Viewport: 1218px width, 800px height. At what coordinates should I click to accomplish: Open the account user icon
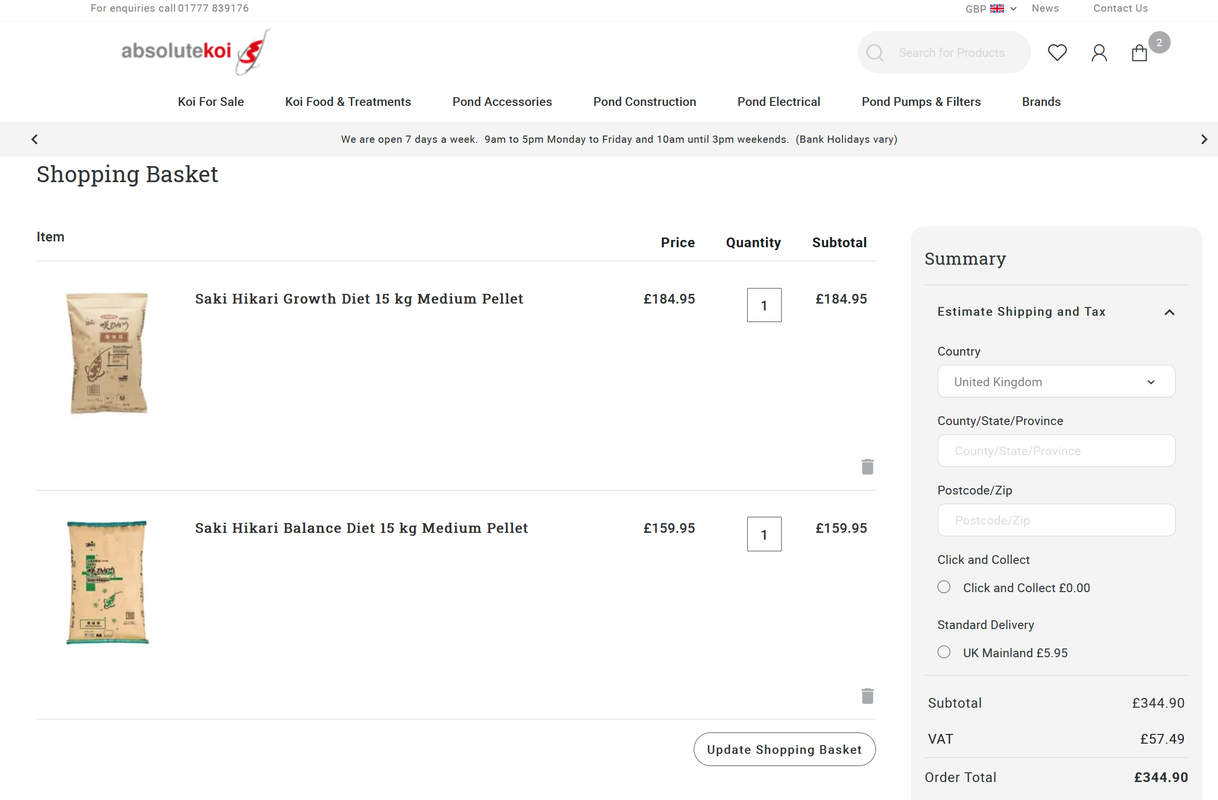coord(1099,53)
